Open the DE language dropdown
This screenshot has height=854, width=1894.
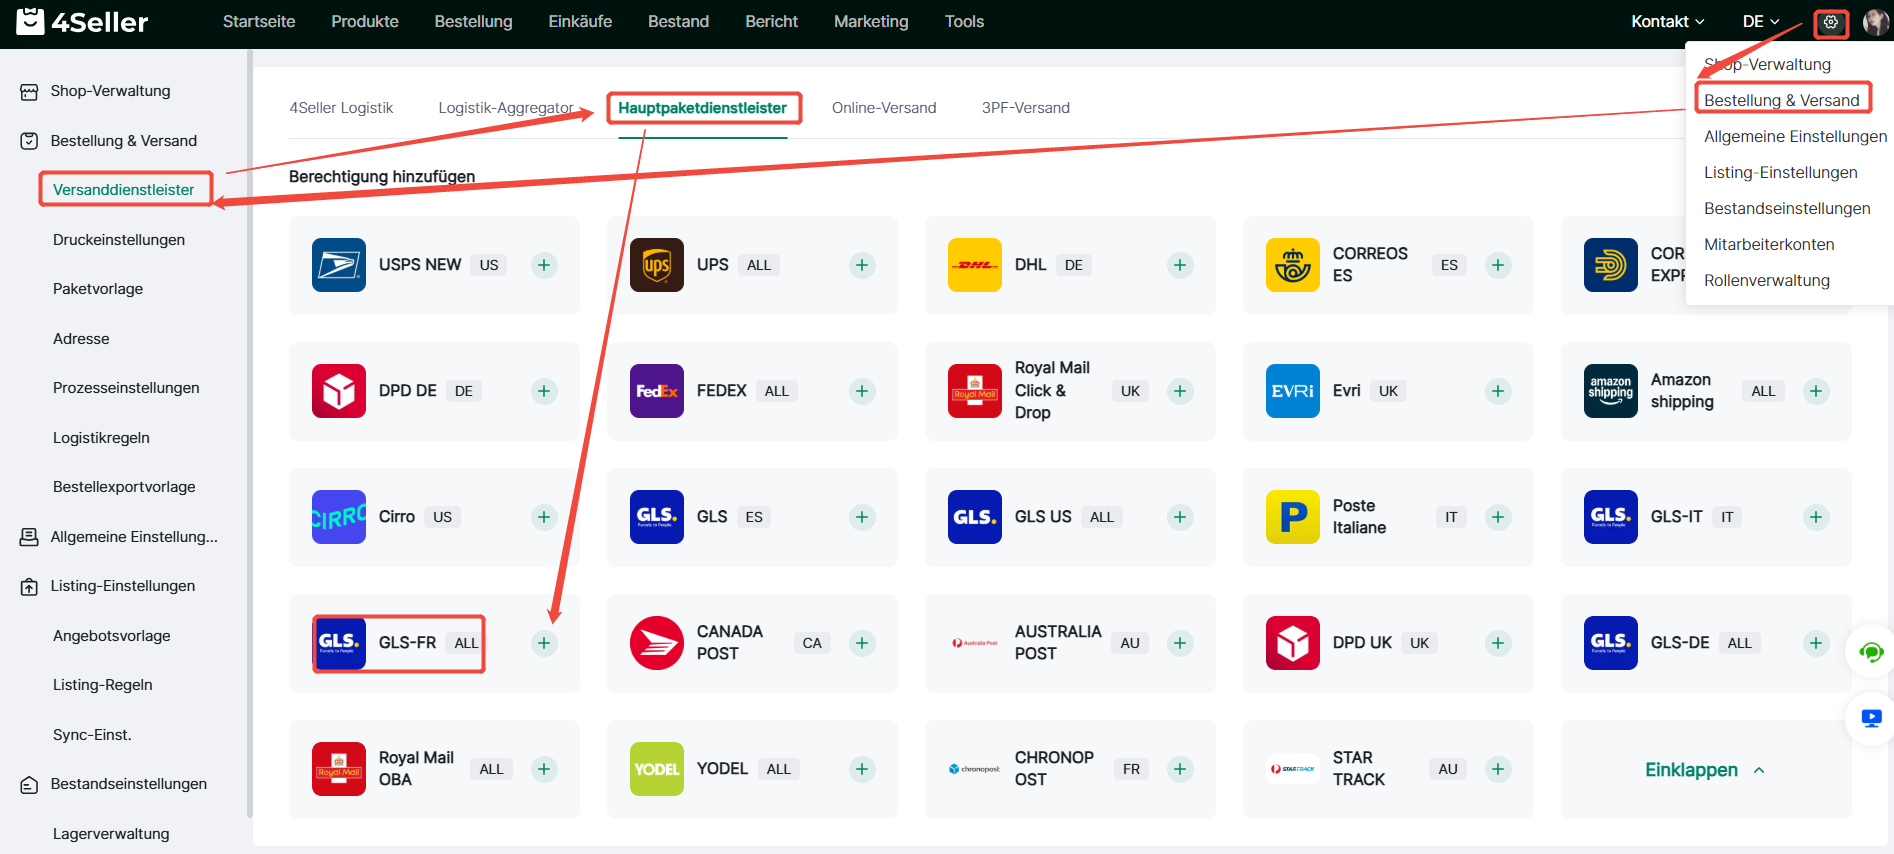pos(1761,22)
